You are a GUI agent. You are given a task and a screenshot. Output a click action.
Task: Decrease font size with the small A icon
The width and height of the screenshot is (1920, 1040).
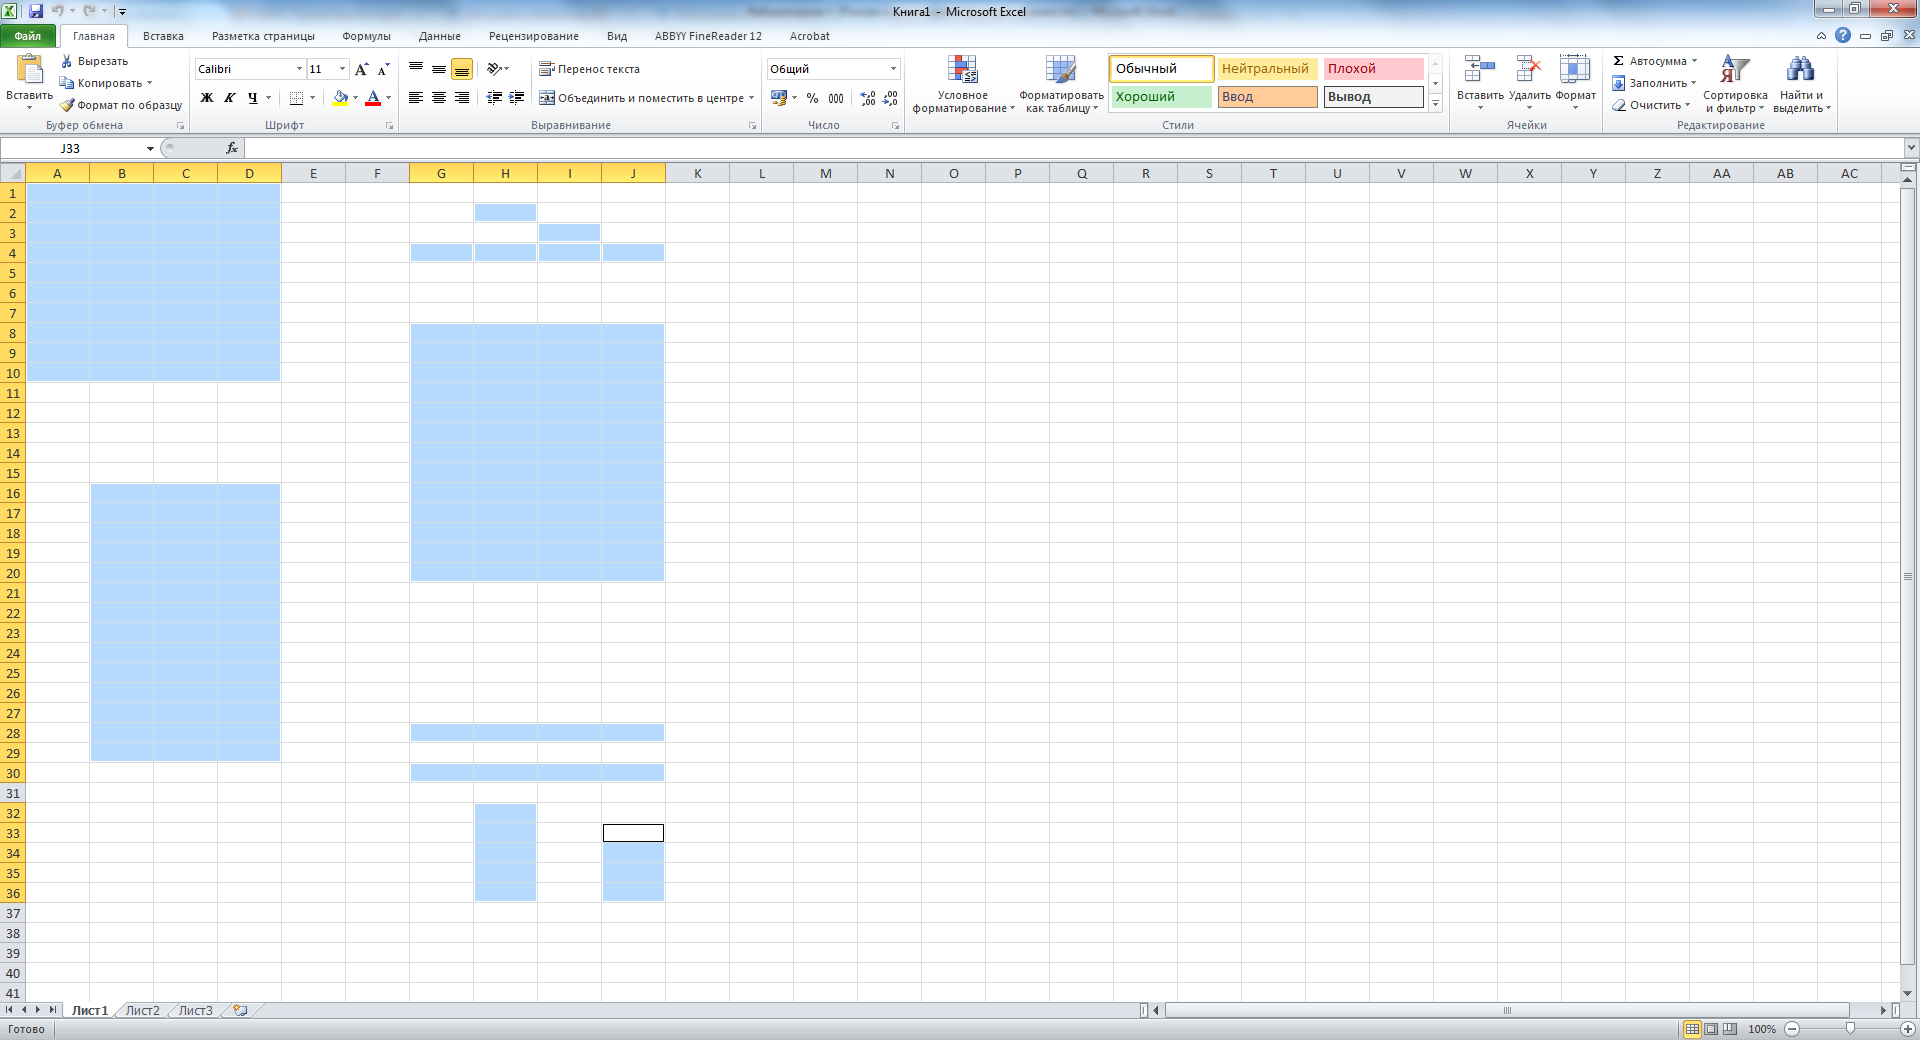coord(383,69)
